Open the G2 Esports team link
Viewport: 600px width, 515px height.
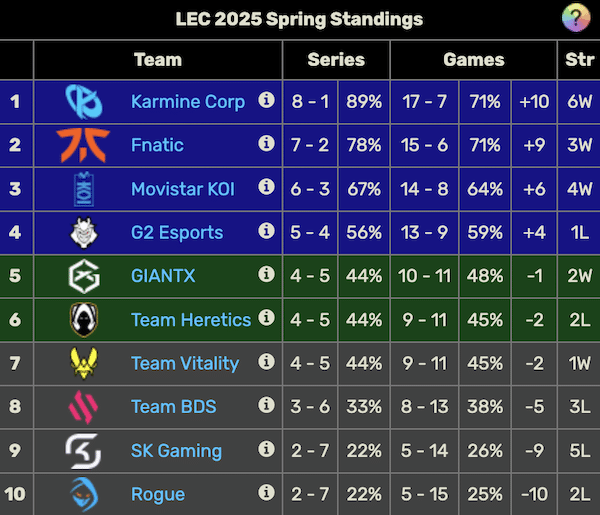pos(177,232)
